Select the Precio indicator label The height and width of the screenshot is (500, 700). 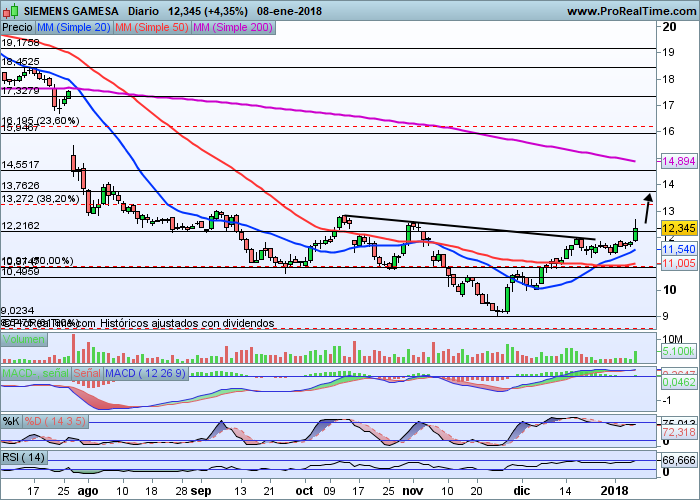point(19,30)
